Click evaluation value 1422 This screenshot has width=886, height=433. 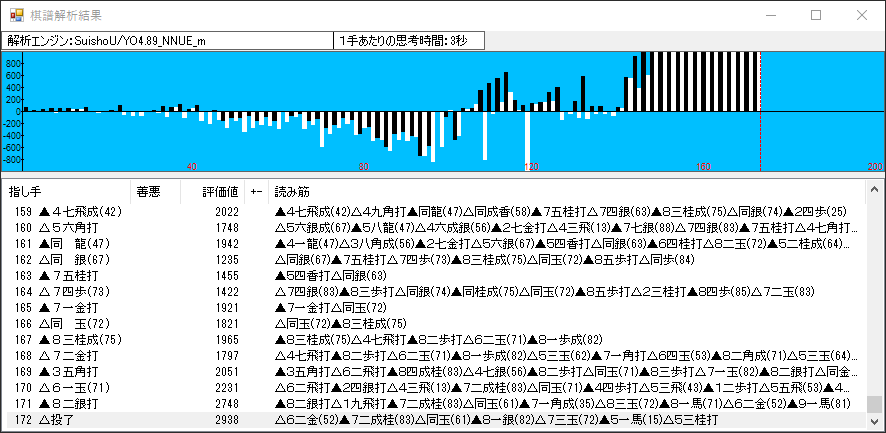(x=227, y=292)
